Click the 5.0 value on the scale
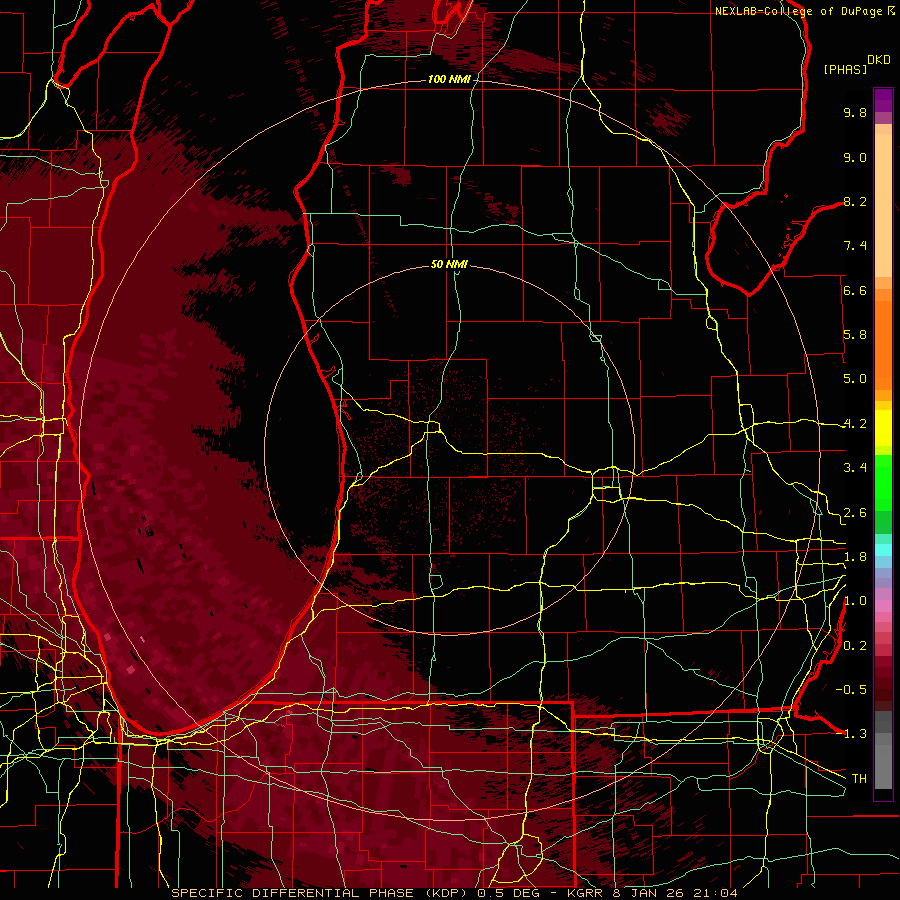This screenshot has height=900, width=900. pyautogui.click(x=855, y=379)
